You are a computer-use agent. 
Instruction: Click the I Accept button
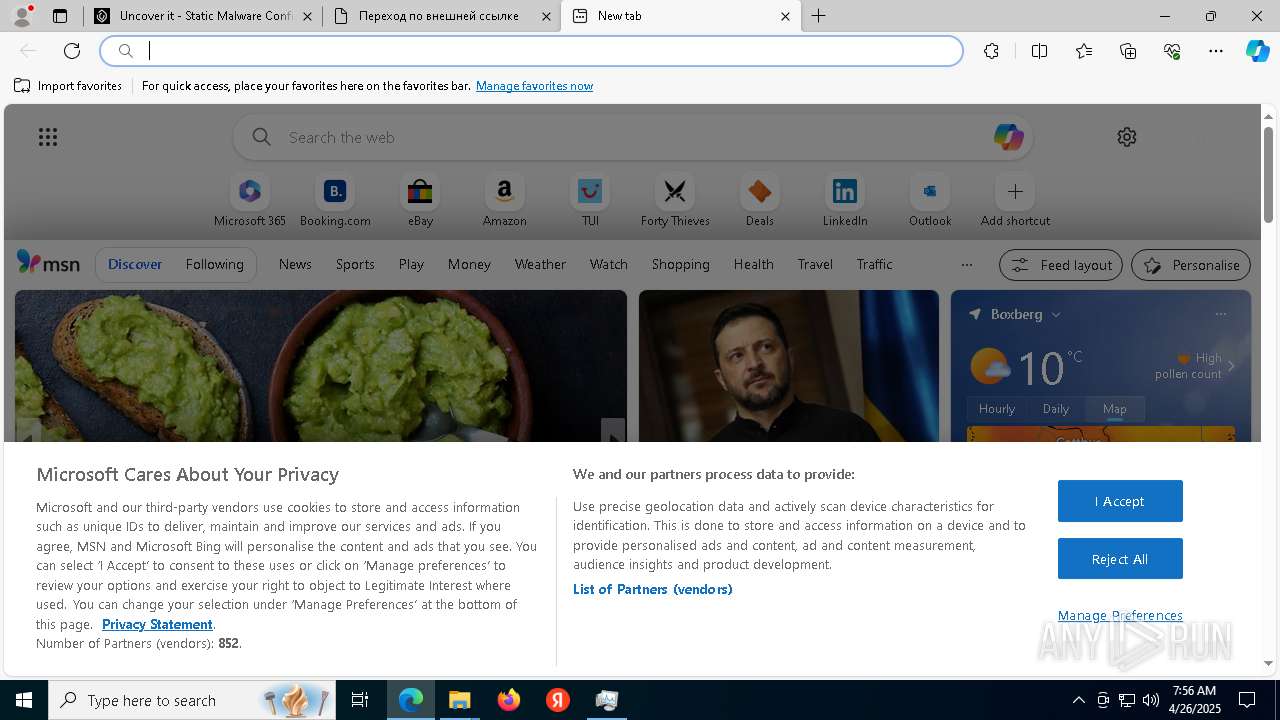point(1120,501)
